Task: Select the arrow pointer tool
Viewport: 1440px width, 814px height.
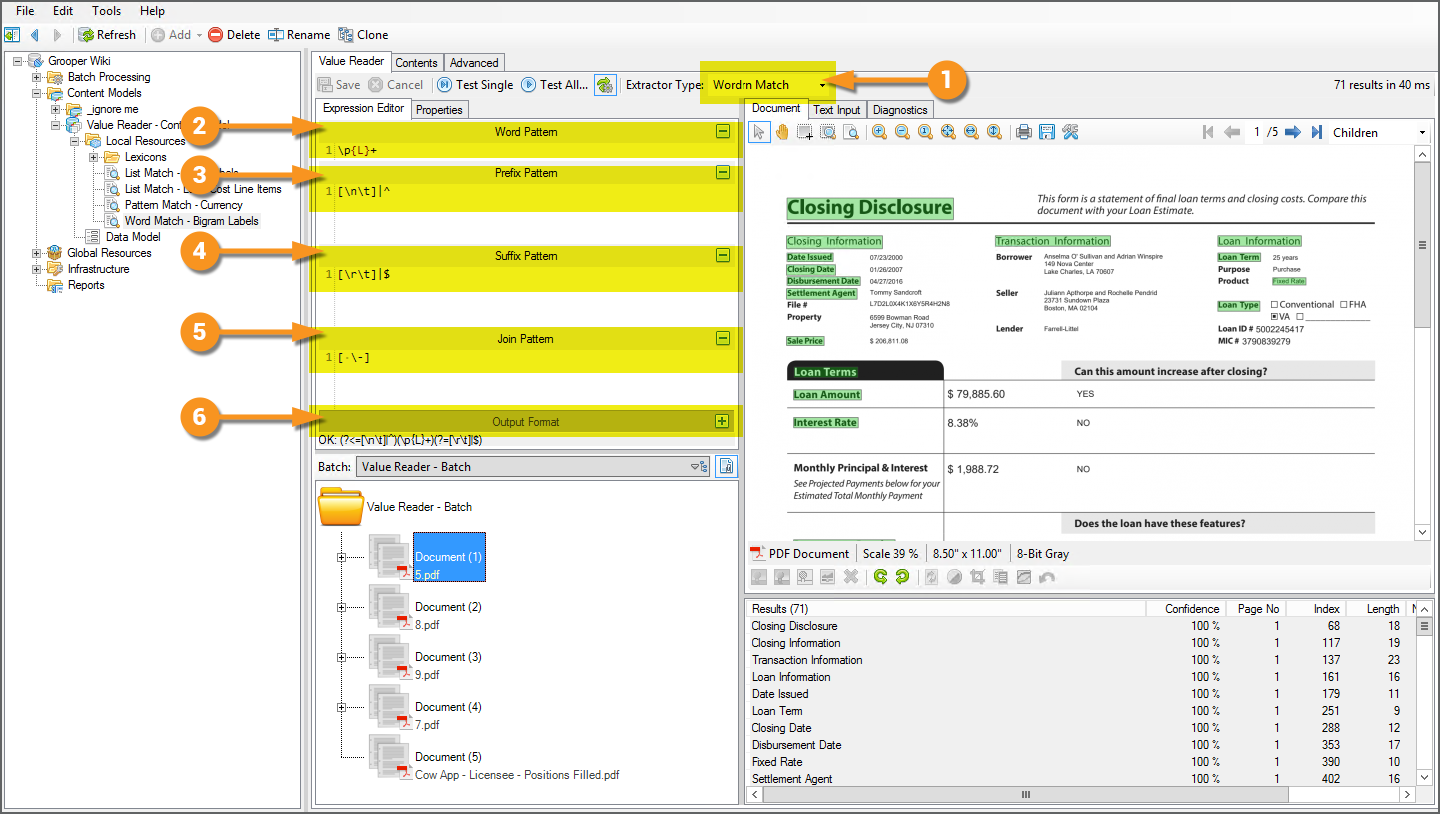Action: coord(759,132)
